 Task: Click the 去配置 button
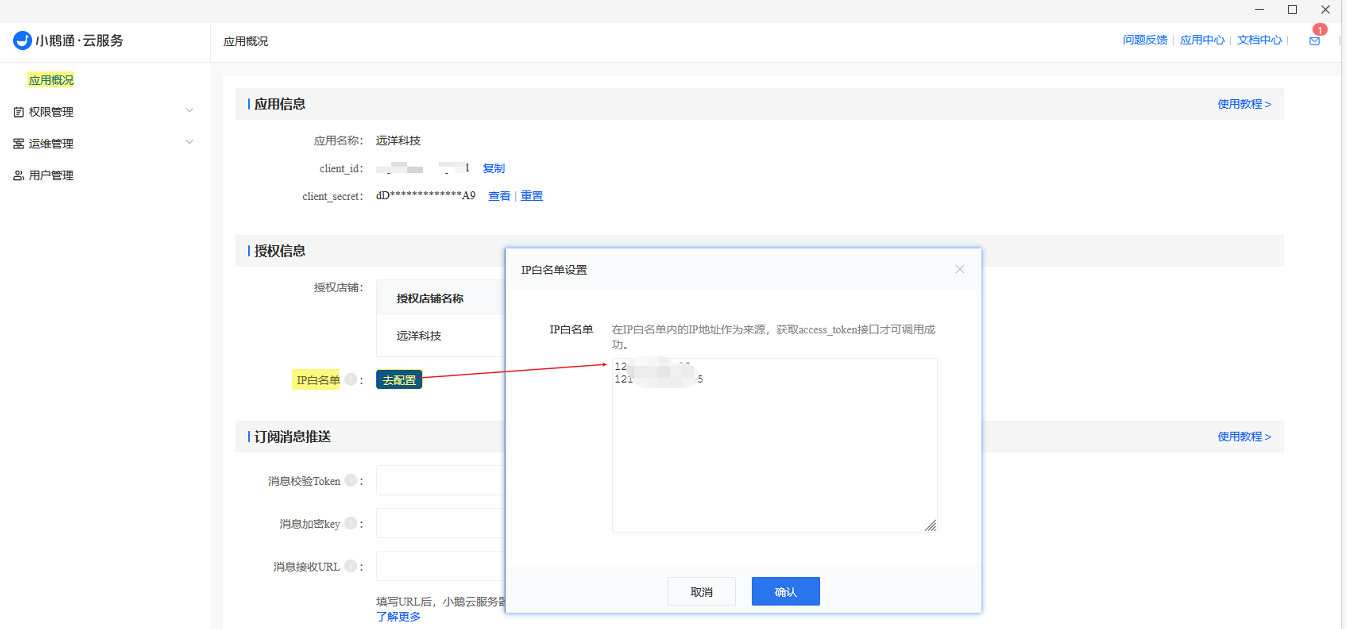(399, 380)
